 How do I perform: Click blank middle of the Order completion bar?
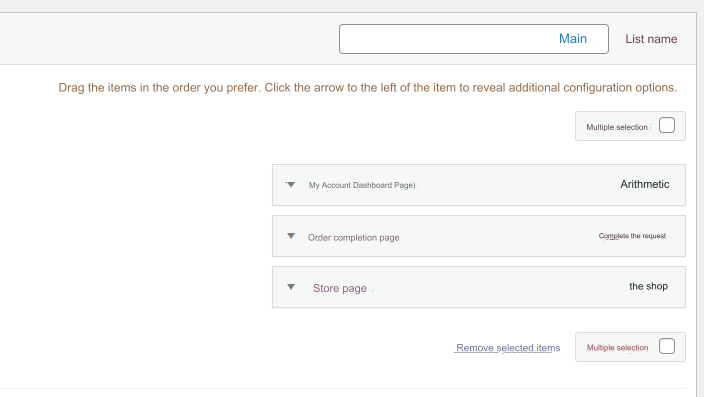tap(498, 236)
